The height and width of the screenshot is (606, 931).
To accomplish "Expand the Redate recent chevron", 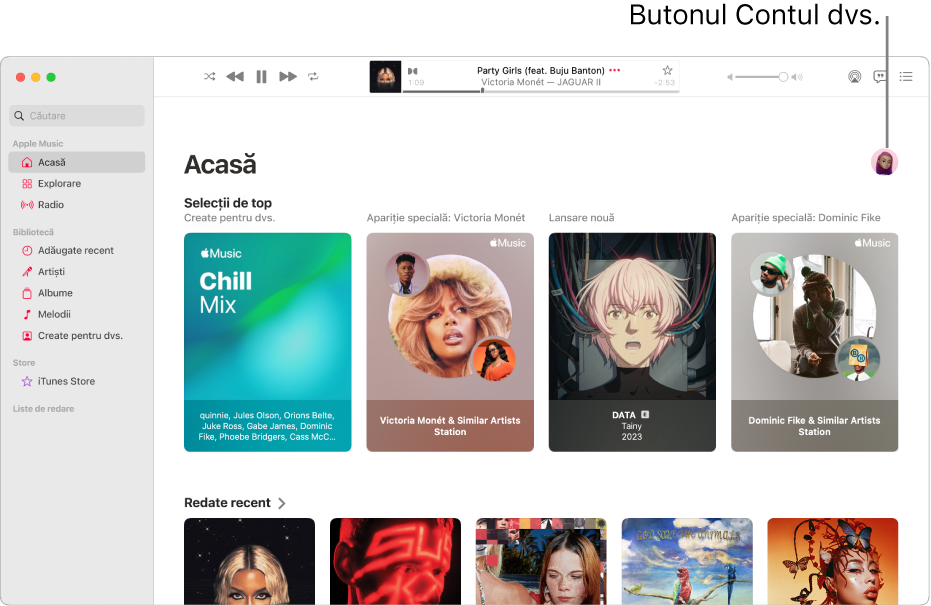I will coord(282,503).
